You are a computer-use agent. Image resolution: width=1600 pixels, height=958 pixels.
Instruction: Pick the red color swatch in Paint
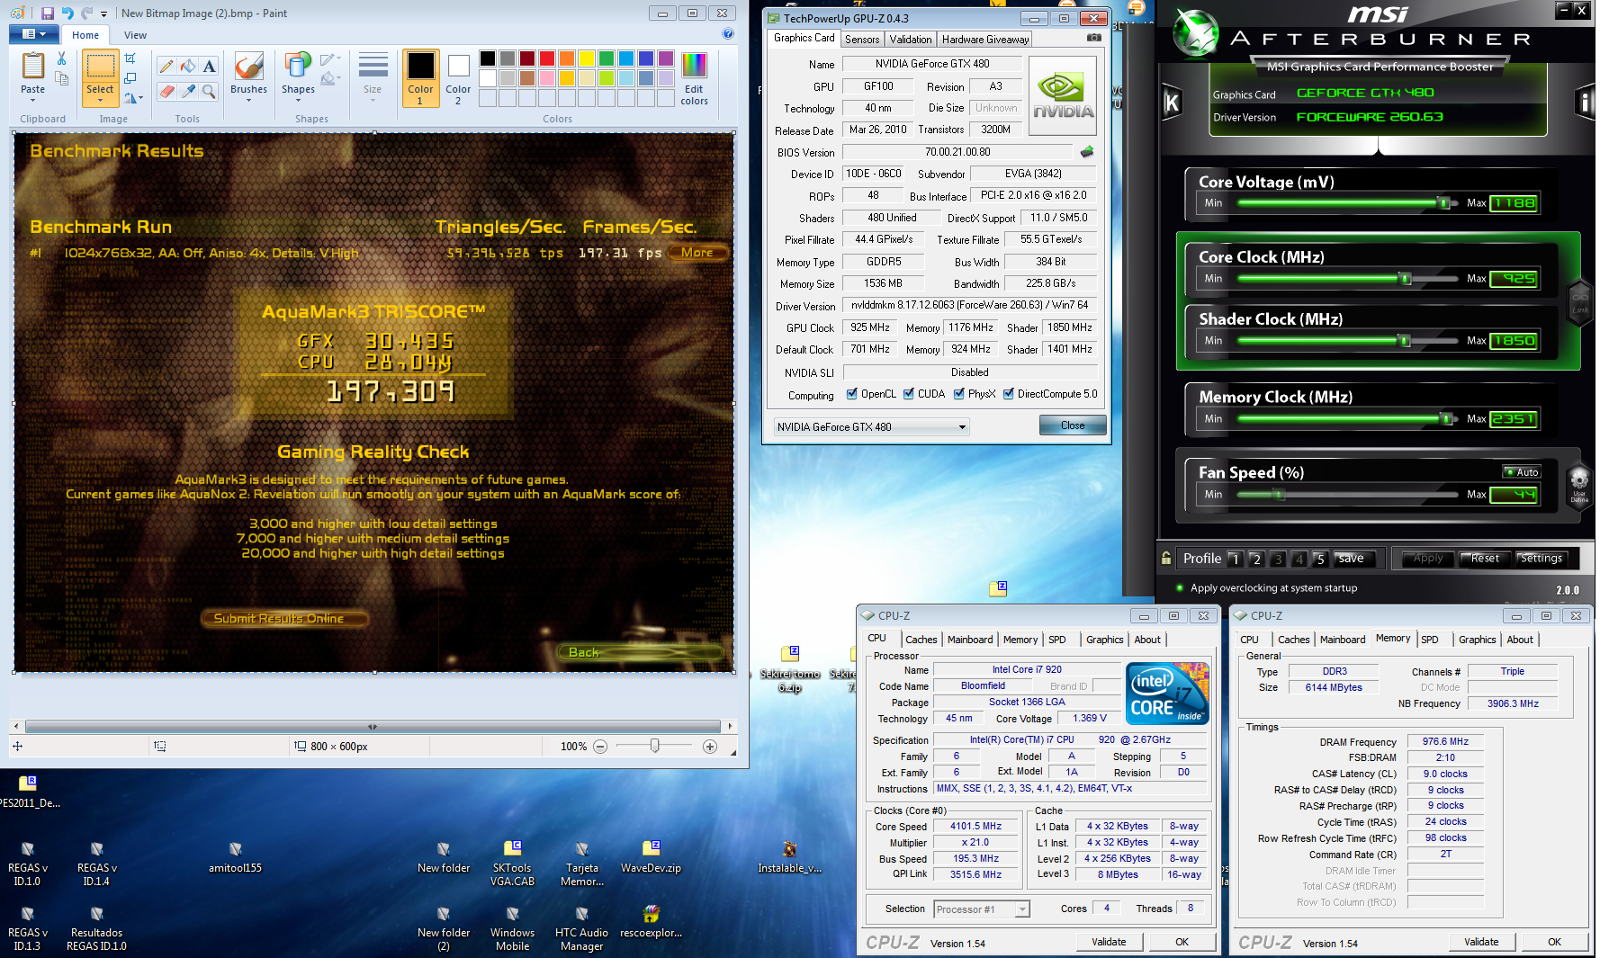tap(547, 58)
